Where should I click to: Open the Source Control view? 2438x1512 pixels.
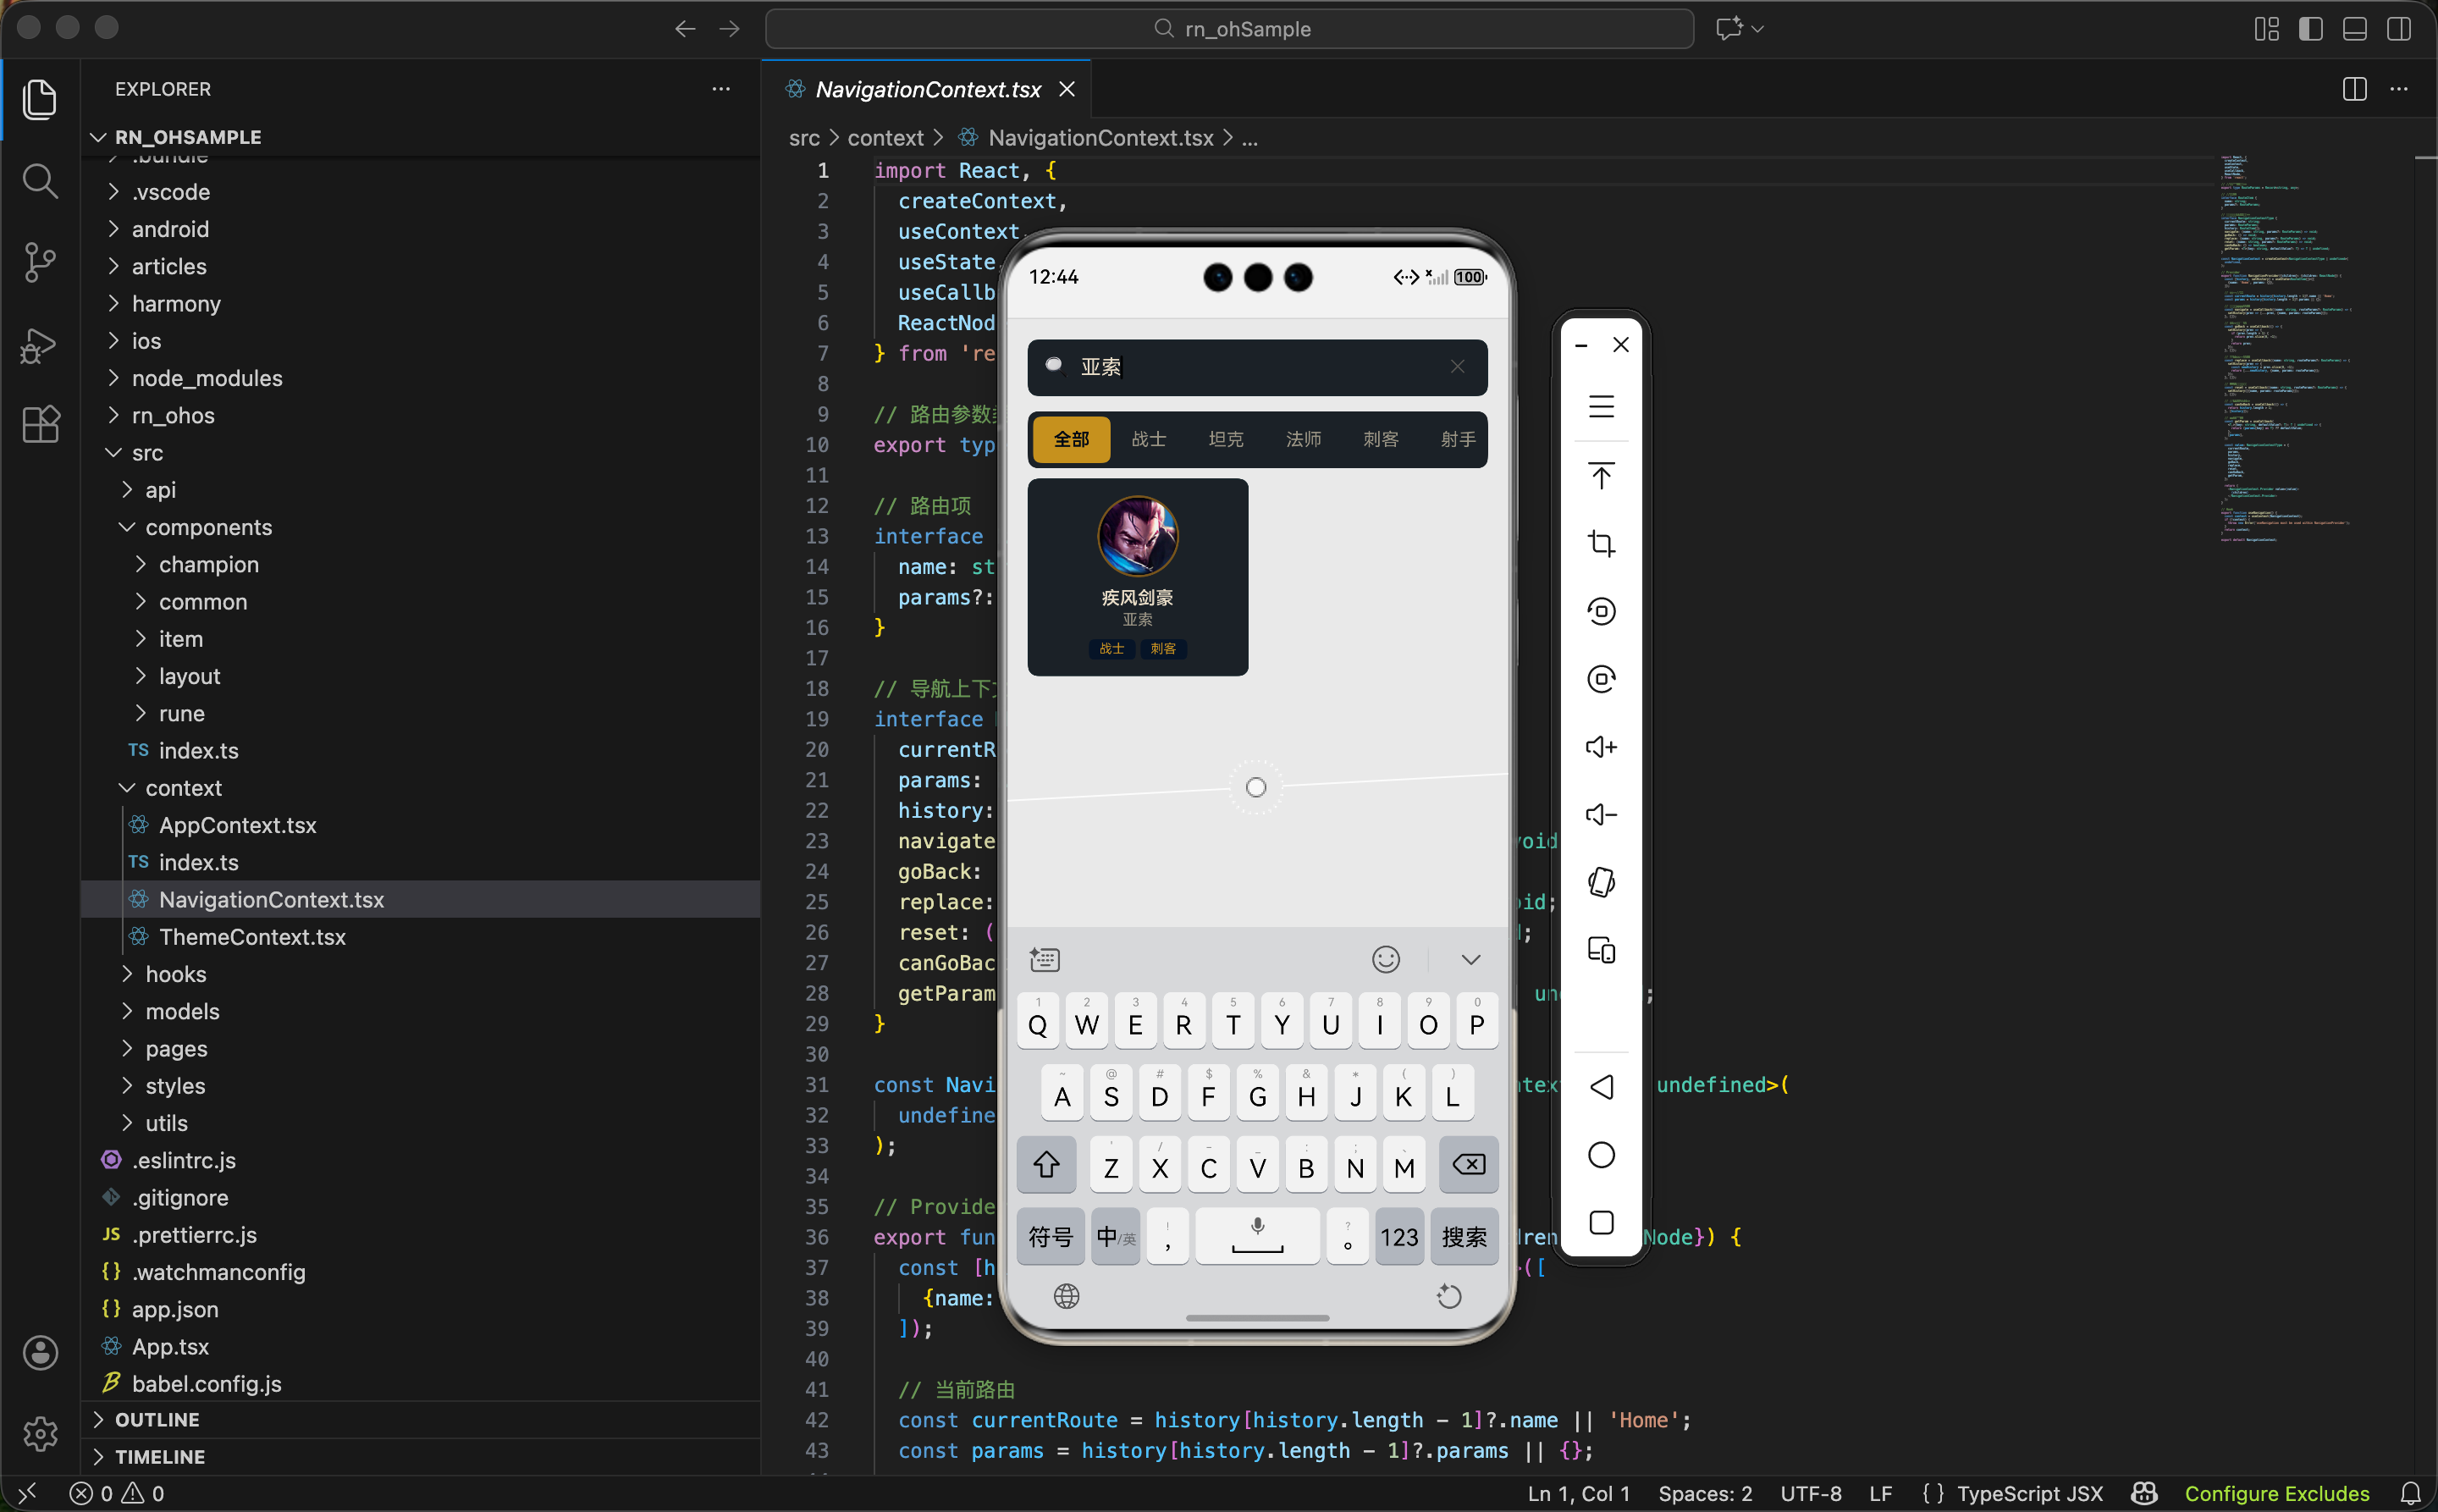[40, 262]
